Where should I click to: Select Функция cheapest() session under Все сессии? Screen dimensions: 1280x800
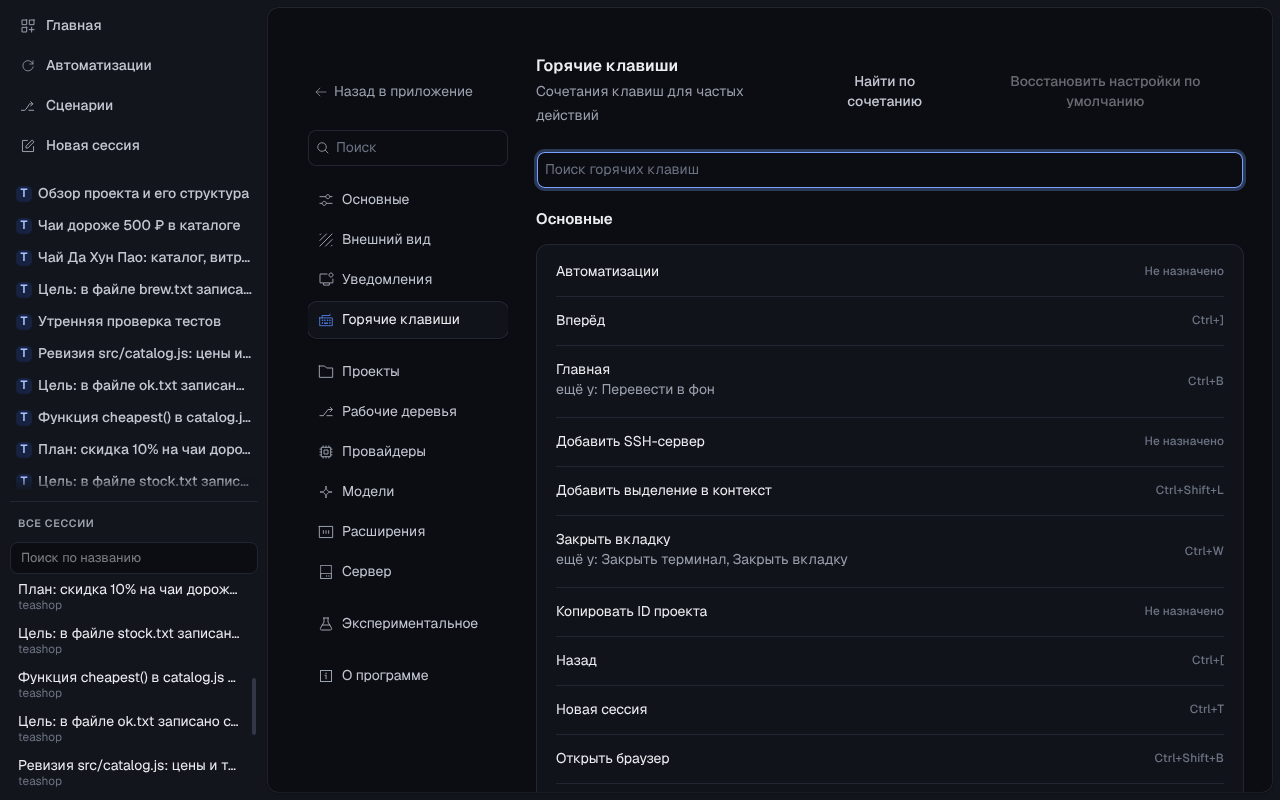(130, 684)
